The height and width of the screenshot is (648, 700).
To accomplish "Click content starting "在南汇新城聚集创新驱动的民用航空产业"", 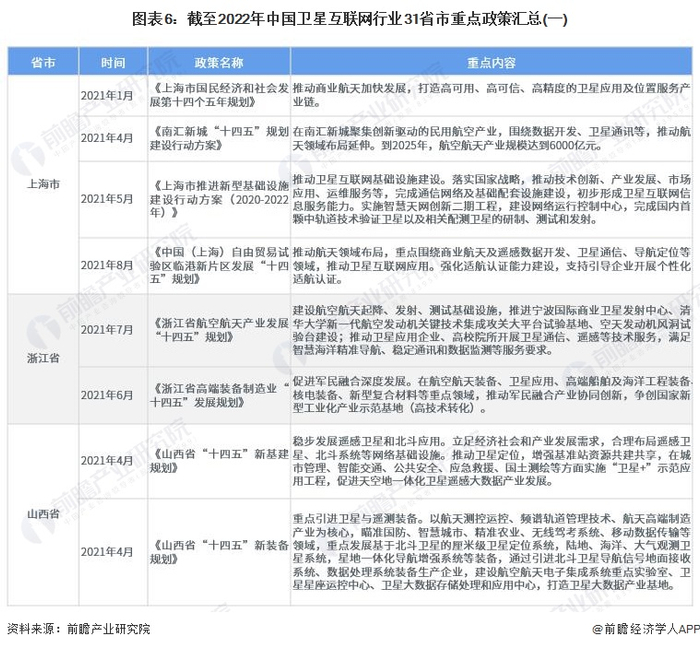I will click(492, 138).
